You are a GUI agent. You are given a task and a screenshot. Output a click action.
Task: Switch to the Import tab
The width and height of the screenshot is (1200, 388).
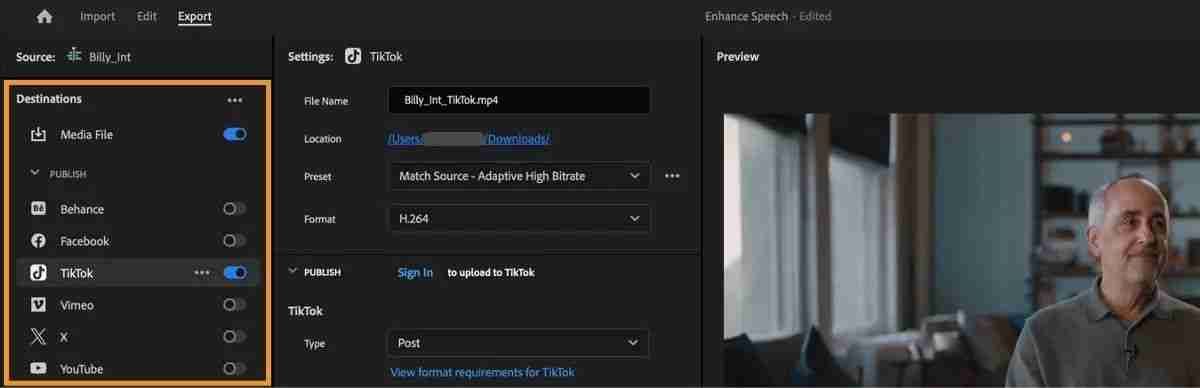coord(97,16)
